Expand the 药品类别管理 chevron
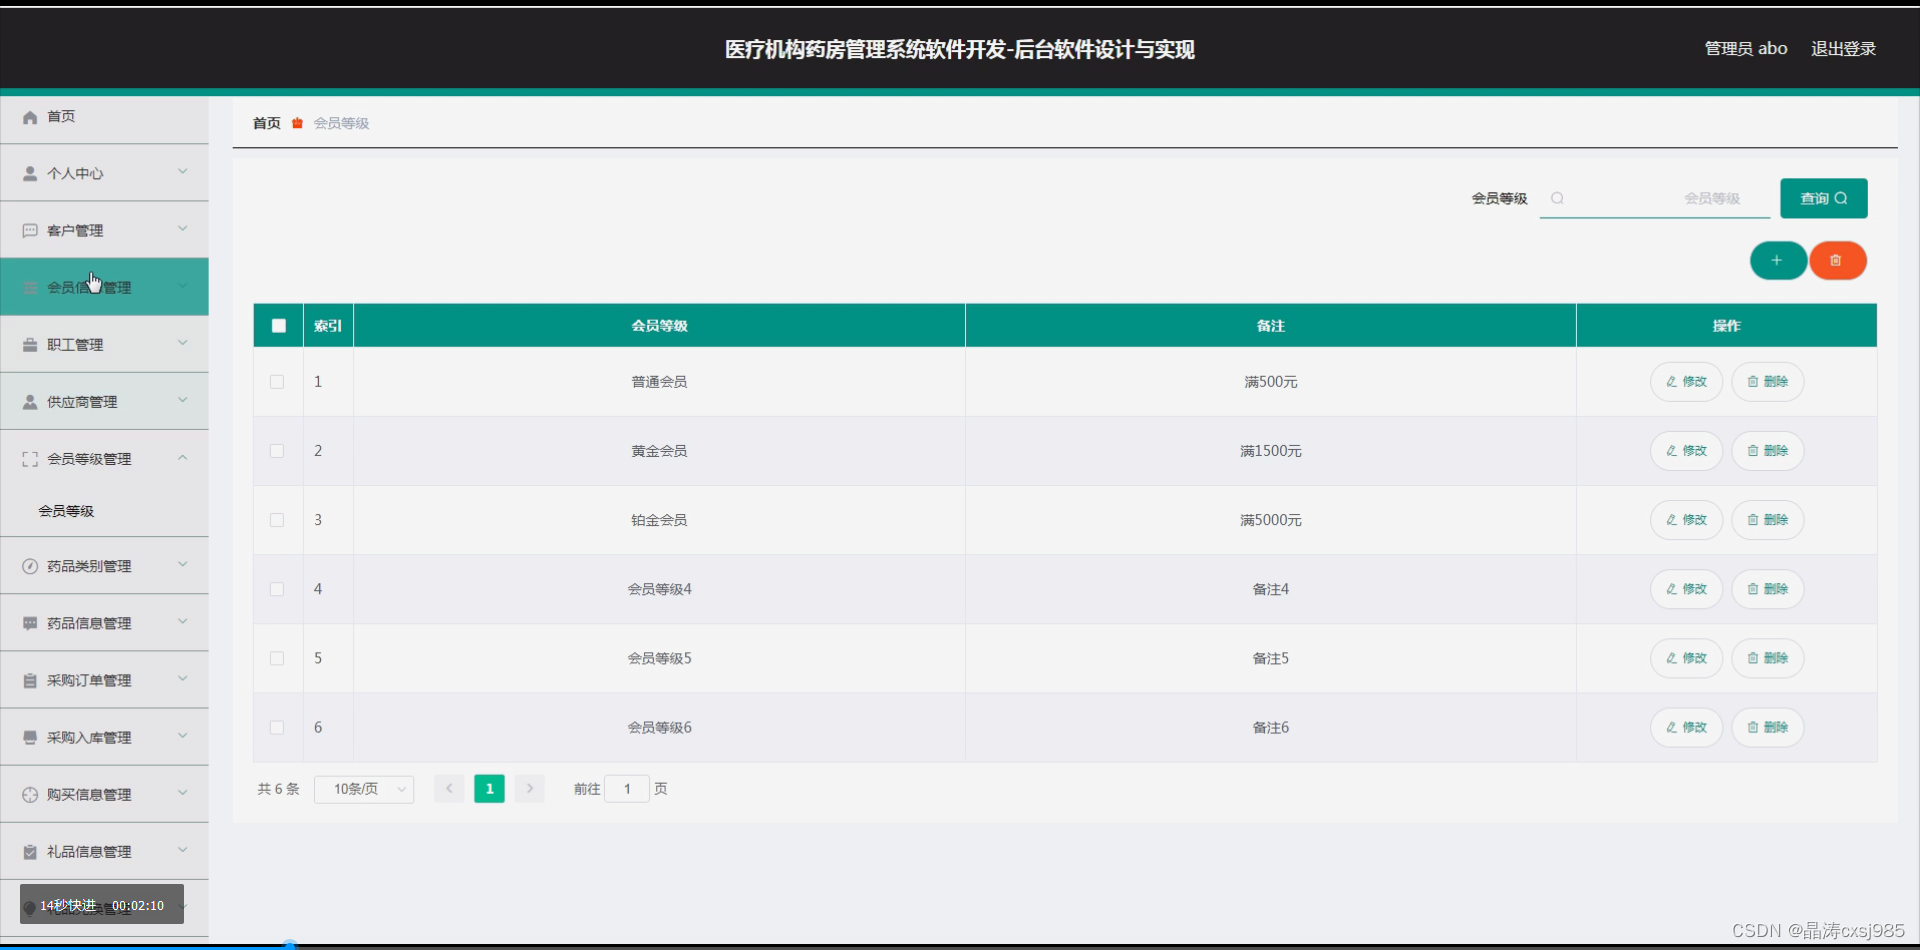Image resolution: width=1920 pixels, height=950 pixels. click(x=183, y=565)
